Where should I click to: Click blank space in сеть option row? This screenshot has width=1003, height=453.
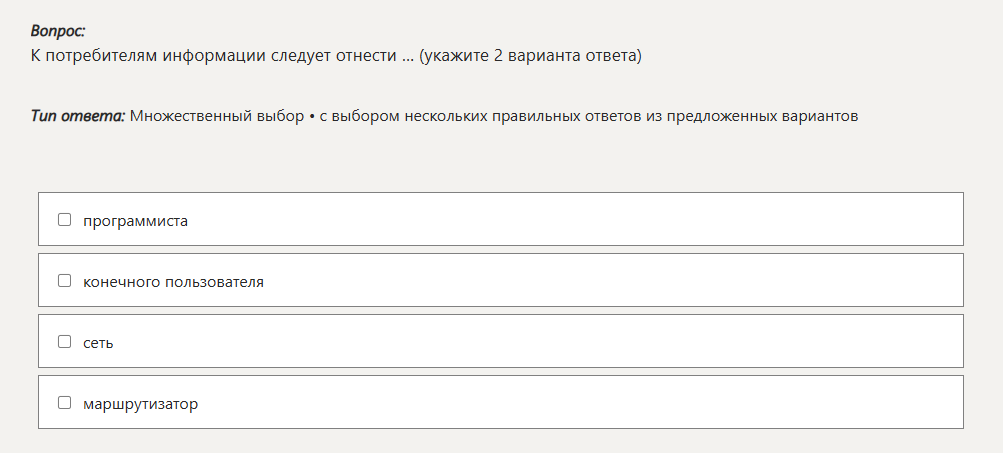coord(600,342)
